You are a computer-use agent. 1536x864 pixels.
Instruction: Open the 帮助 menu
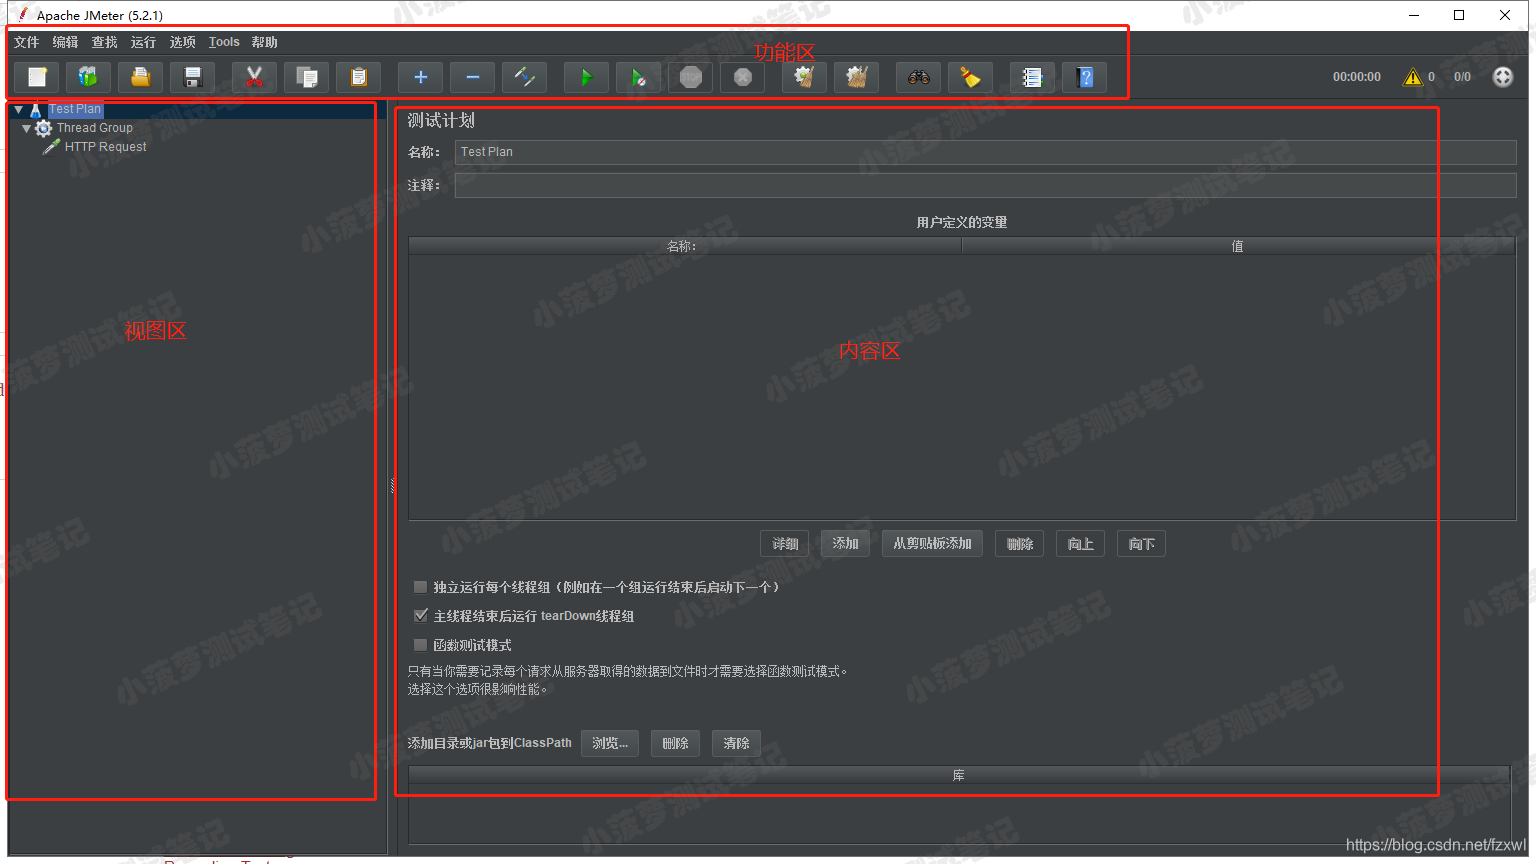click(x=265, y=42)
